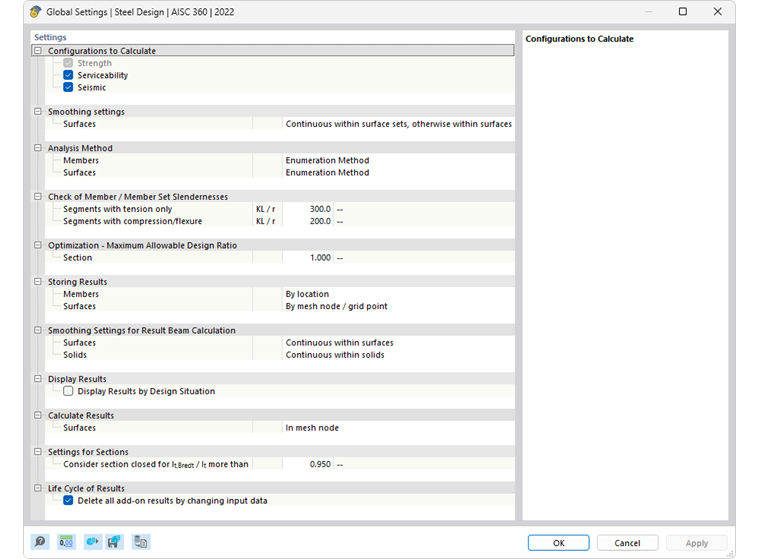Collapse the Configurations to Calculate section
Image resolution: width=760 pixels, height=559 pixels.
coord(38,51)
